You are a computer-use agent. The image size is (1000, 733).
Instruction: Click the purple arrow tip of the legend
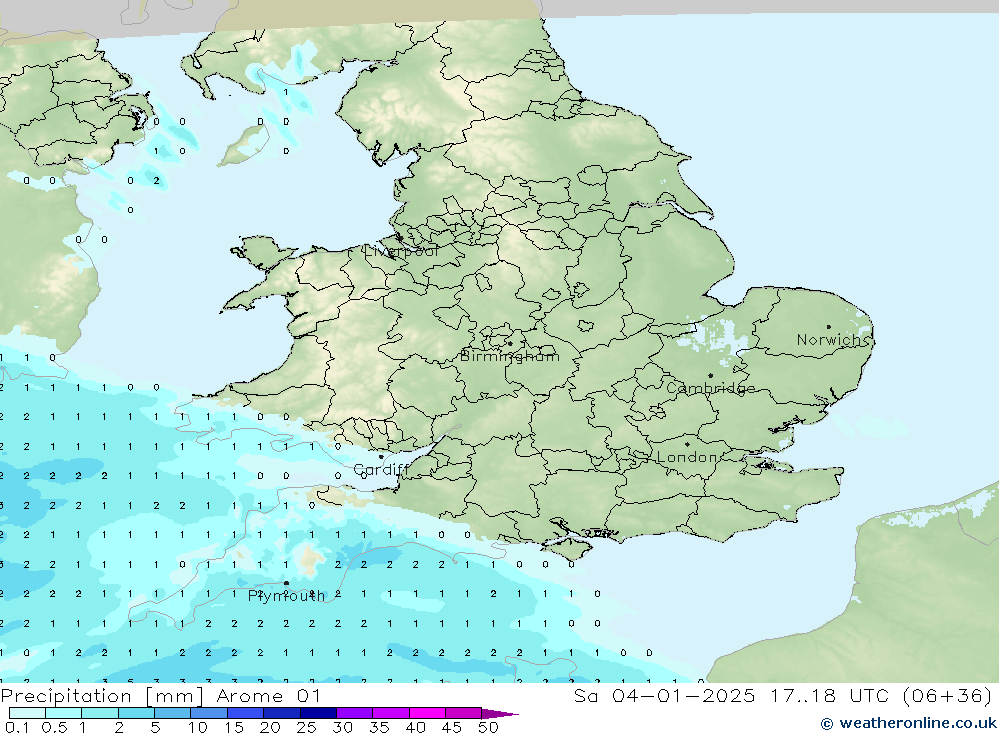coord(500,714)
